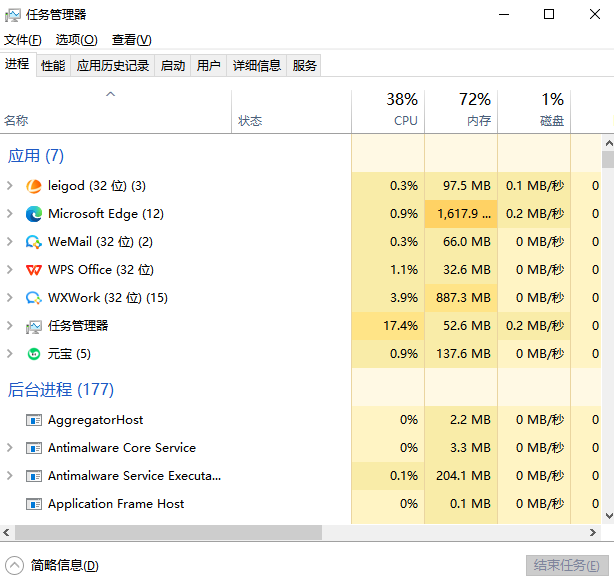Click the 简略信息(D) link

pyautogui.click(x=65, y=566)
